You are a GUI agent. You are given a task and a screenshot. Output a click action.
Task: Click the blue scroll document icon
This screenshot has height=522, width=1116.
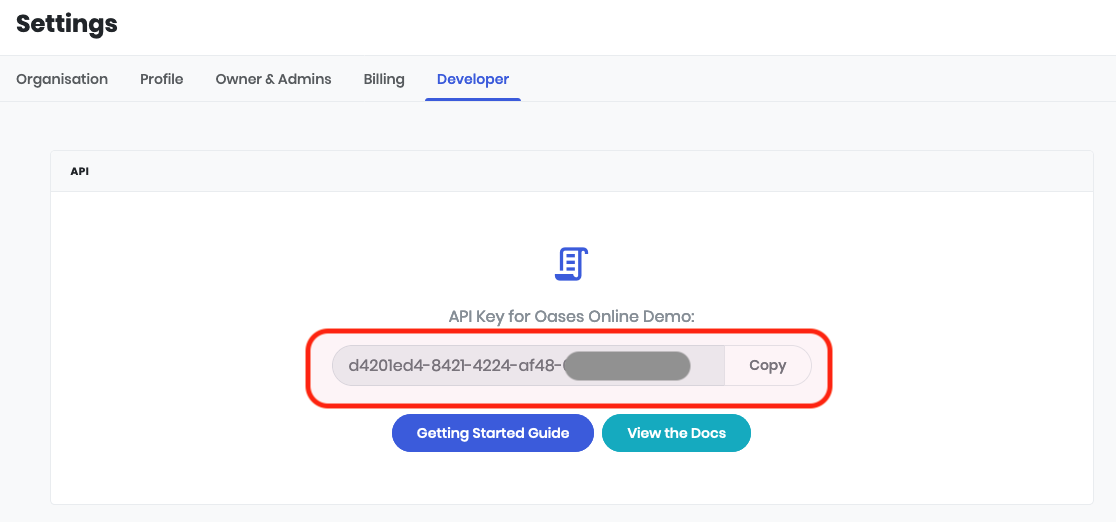click(x=572, y=264)
